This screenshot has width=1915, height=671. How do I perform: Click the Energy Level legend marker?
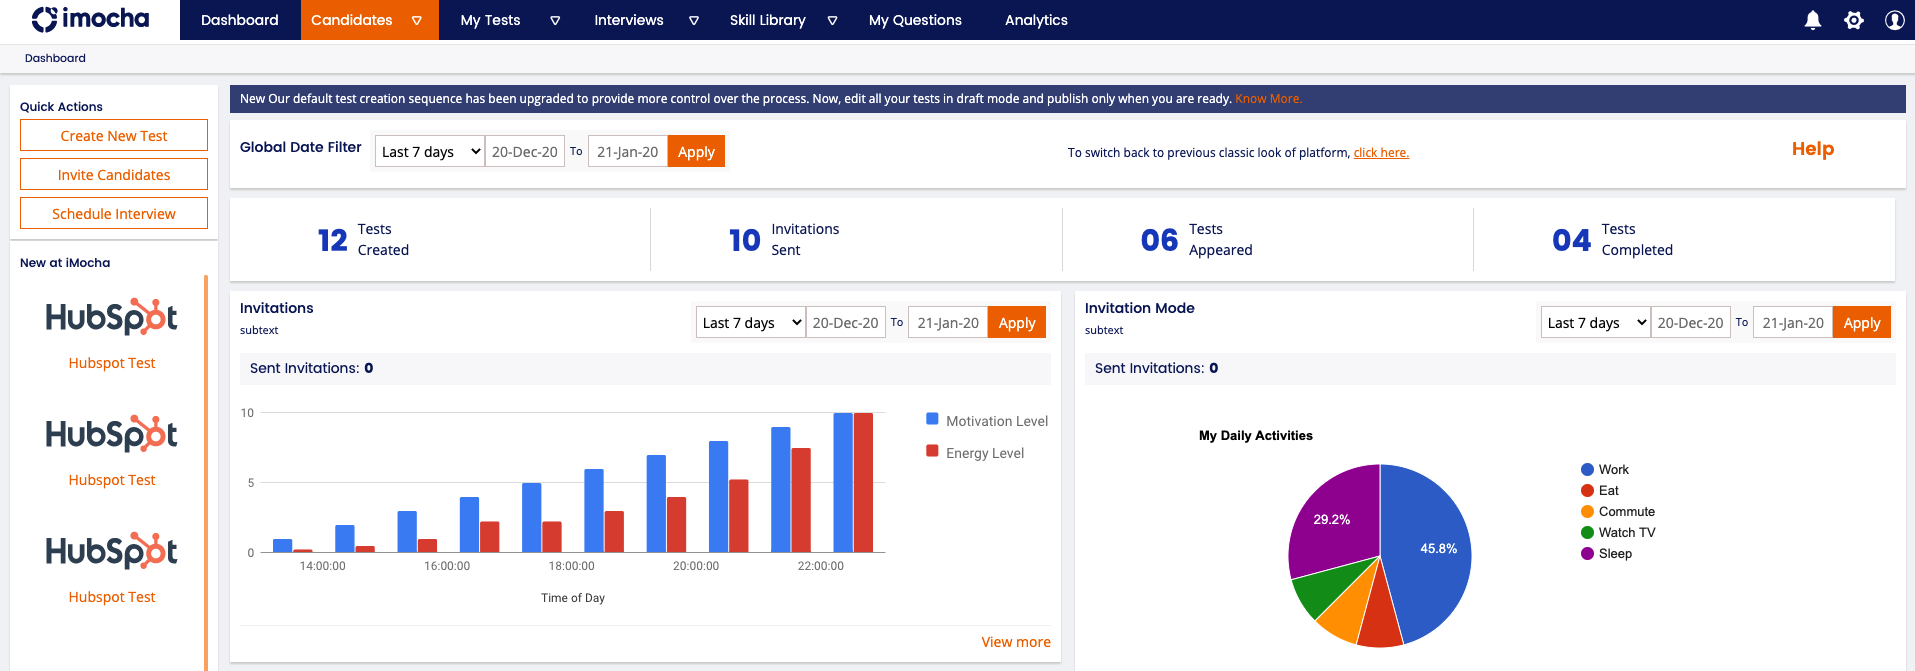click(932, 451)
